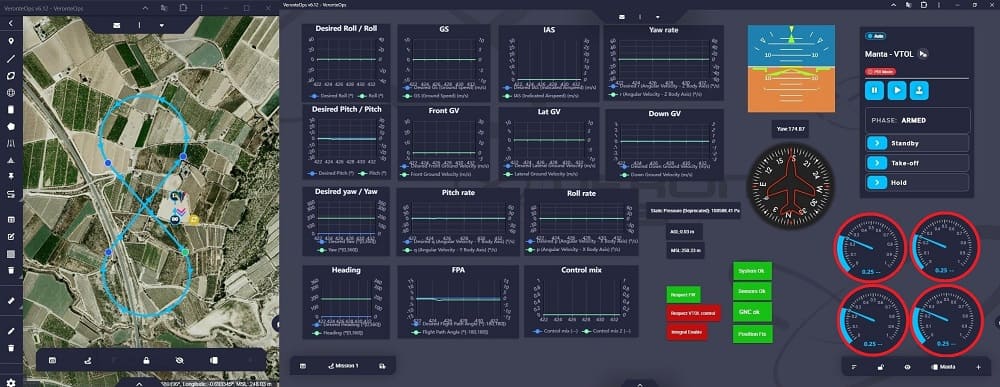Collapse the sidebar with the back arrow
Viewport: 1000px width, 387px height.
tap(11, 23)
